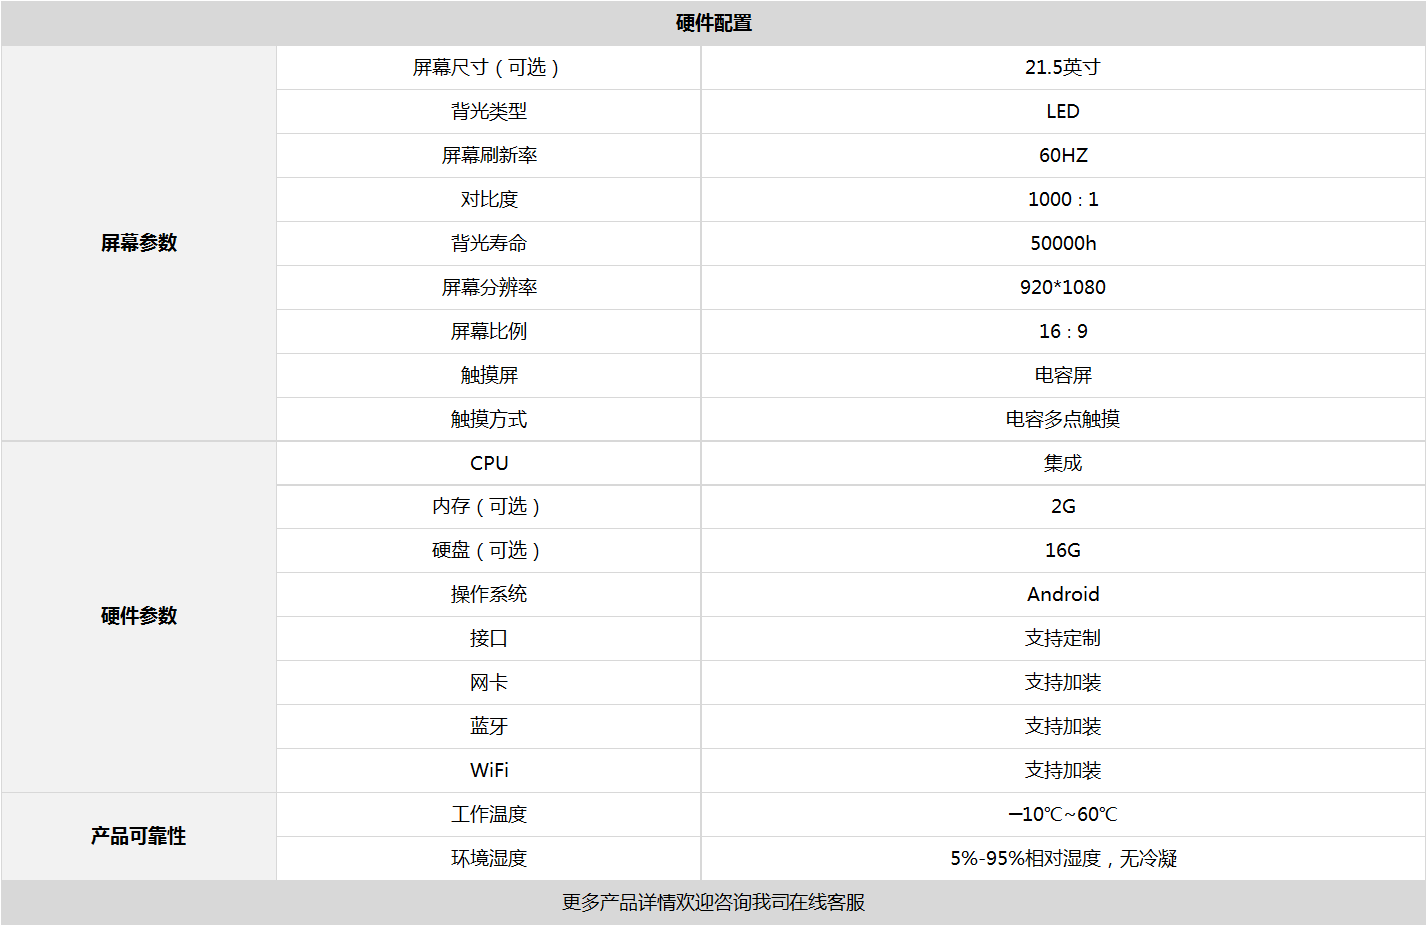Click 支持加装 in the 网卡 row

pos(1063,682)
